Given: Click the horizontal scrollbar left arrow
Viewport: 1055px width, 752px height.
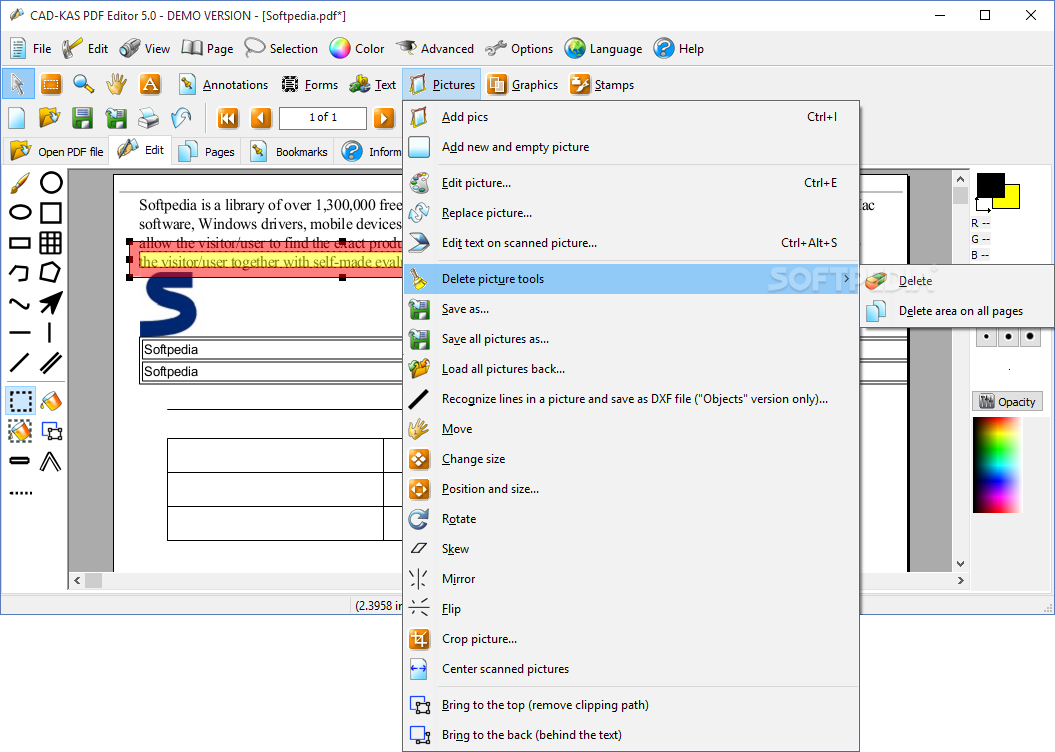Looking at the screenshot, I should click(x=77, y=580).
